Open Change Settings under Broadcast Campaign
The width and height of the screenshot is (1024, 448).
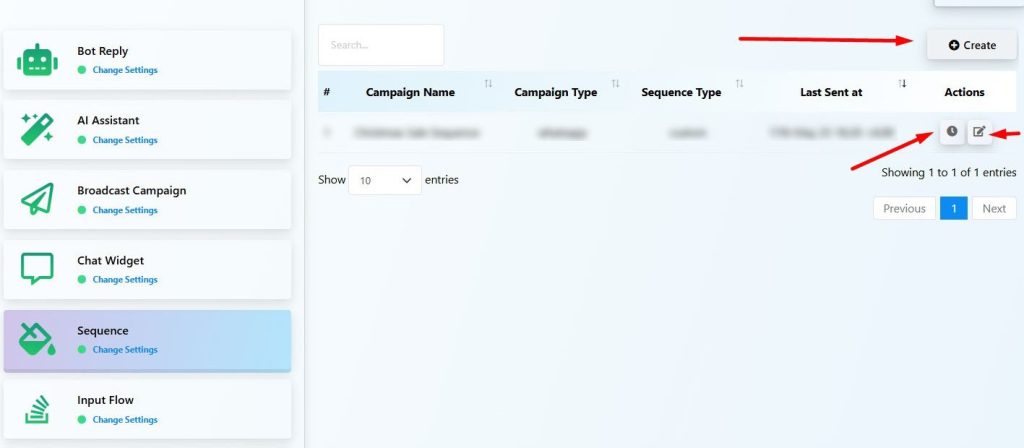tap(125, 211)
